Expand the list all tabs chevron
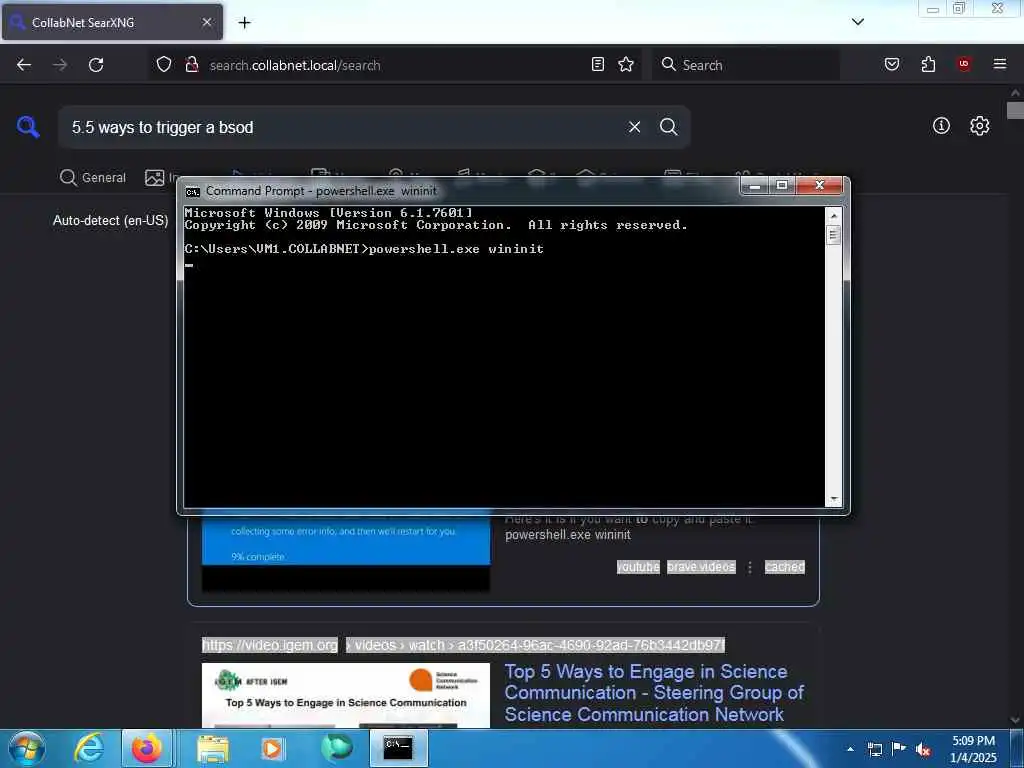The width and height of the screenshot is (1024, 768). click(x=858, y=22)
